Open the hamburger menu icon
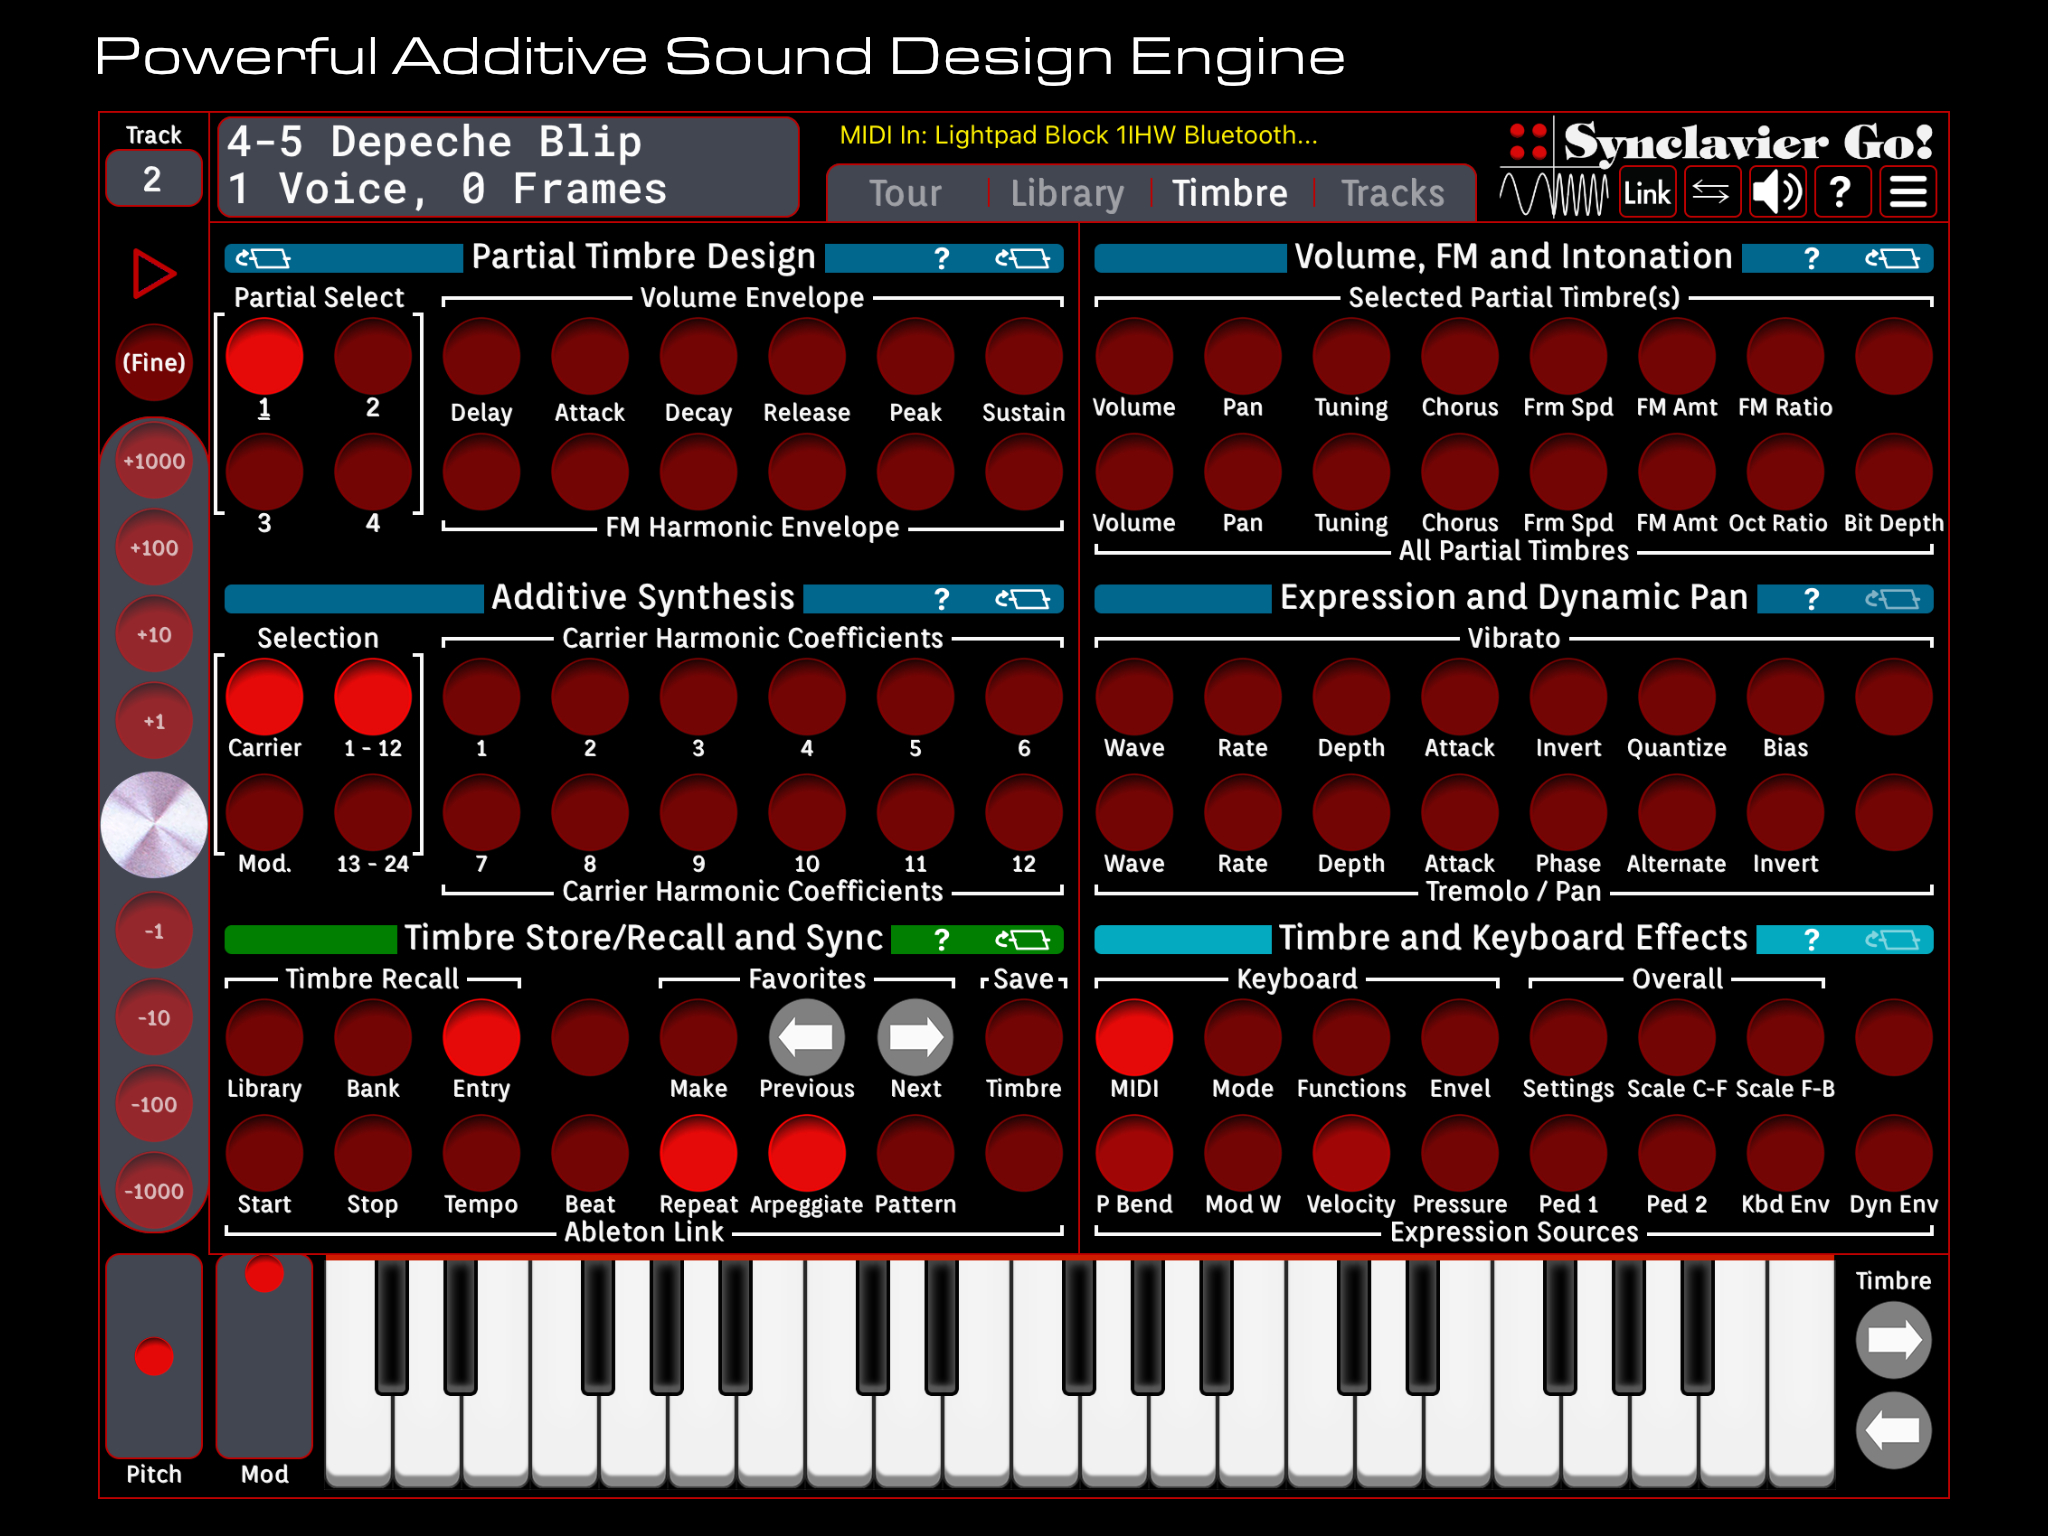This screenshot has height=1536, width=2048. 1908,192
